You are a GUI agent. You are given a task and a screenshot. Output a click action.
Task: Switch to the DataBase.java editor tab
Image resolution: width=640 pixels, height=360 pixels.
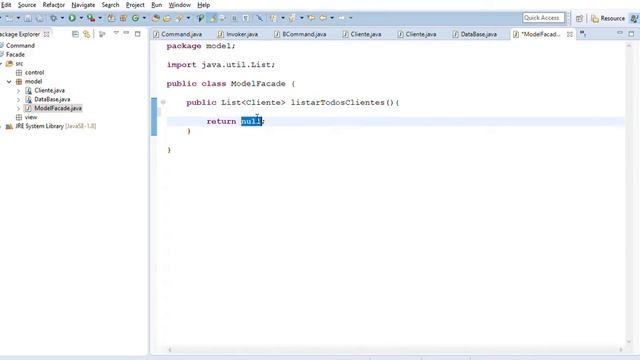475,34
